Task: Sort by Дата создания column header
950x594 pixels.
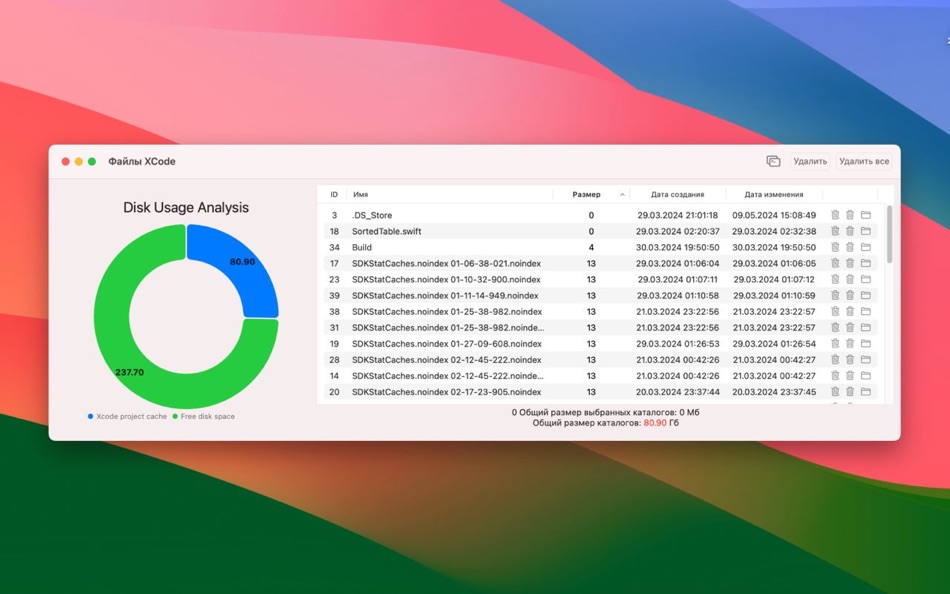Action: coord(677,195)
